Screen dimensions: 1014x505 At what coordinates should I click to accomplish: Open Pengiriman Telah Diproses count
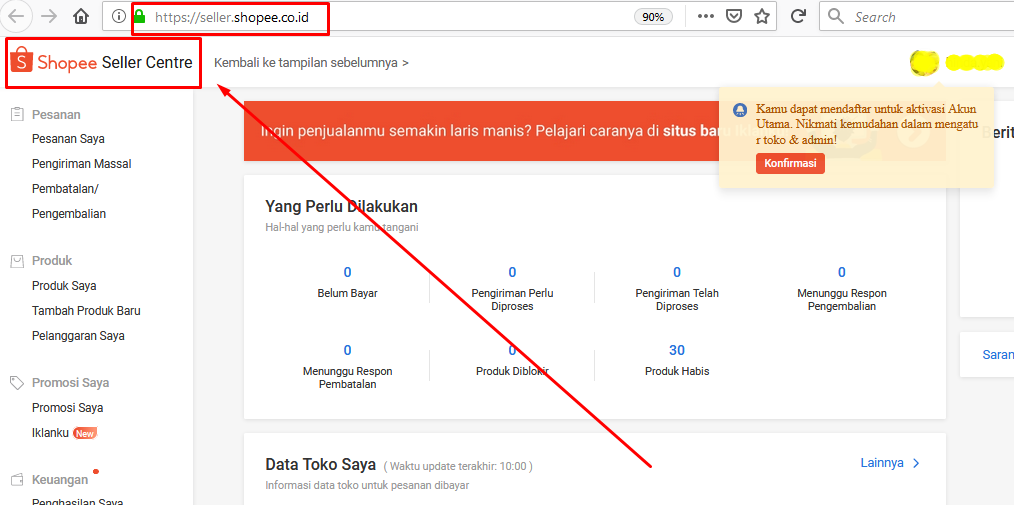677,288
